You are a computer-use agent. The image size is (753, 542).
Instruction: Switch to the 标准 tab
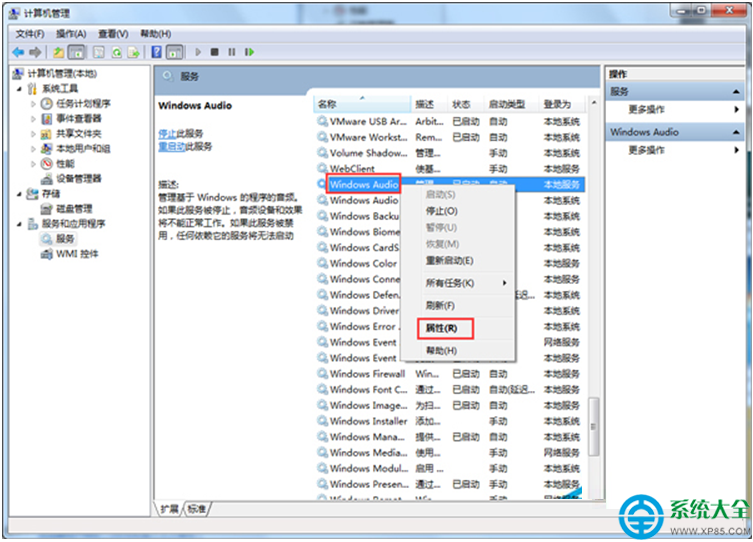pos(196,509)
